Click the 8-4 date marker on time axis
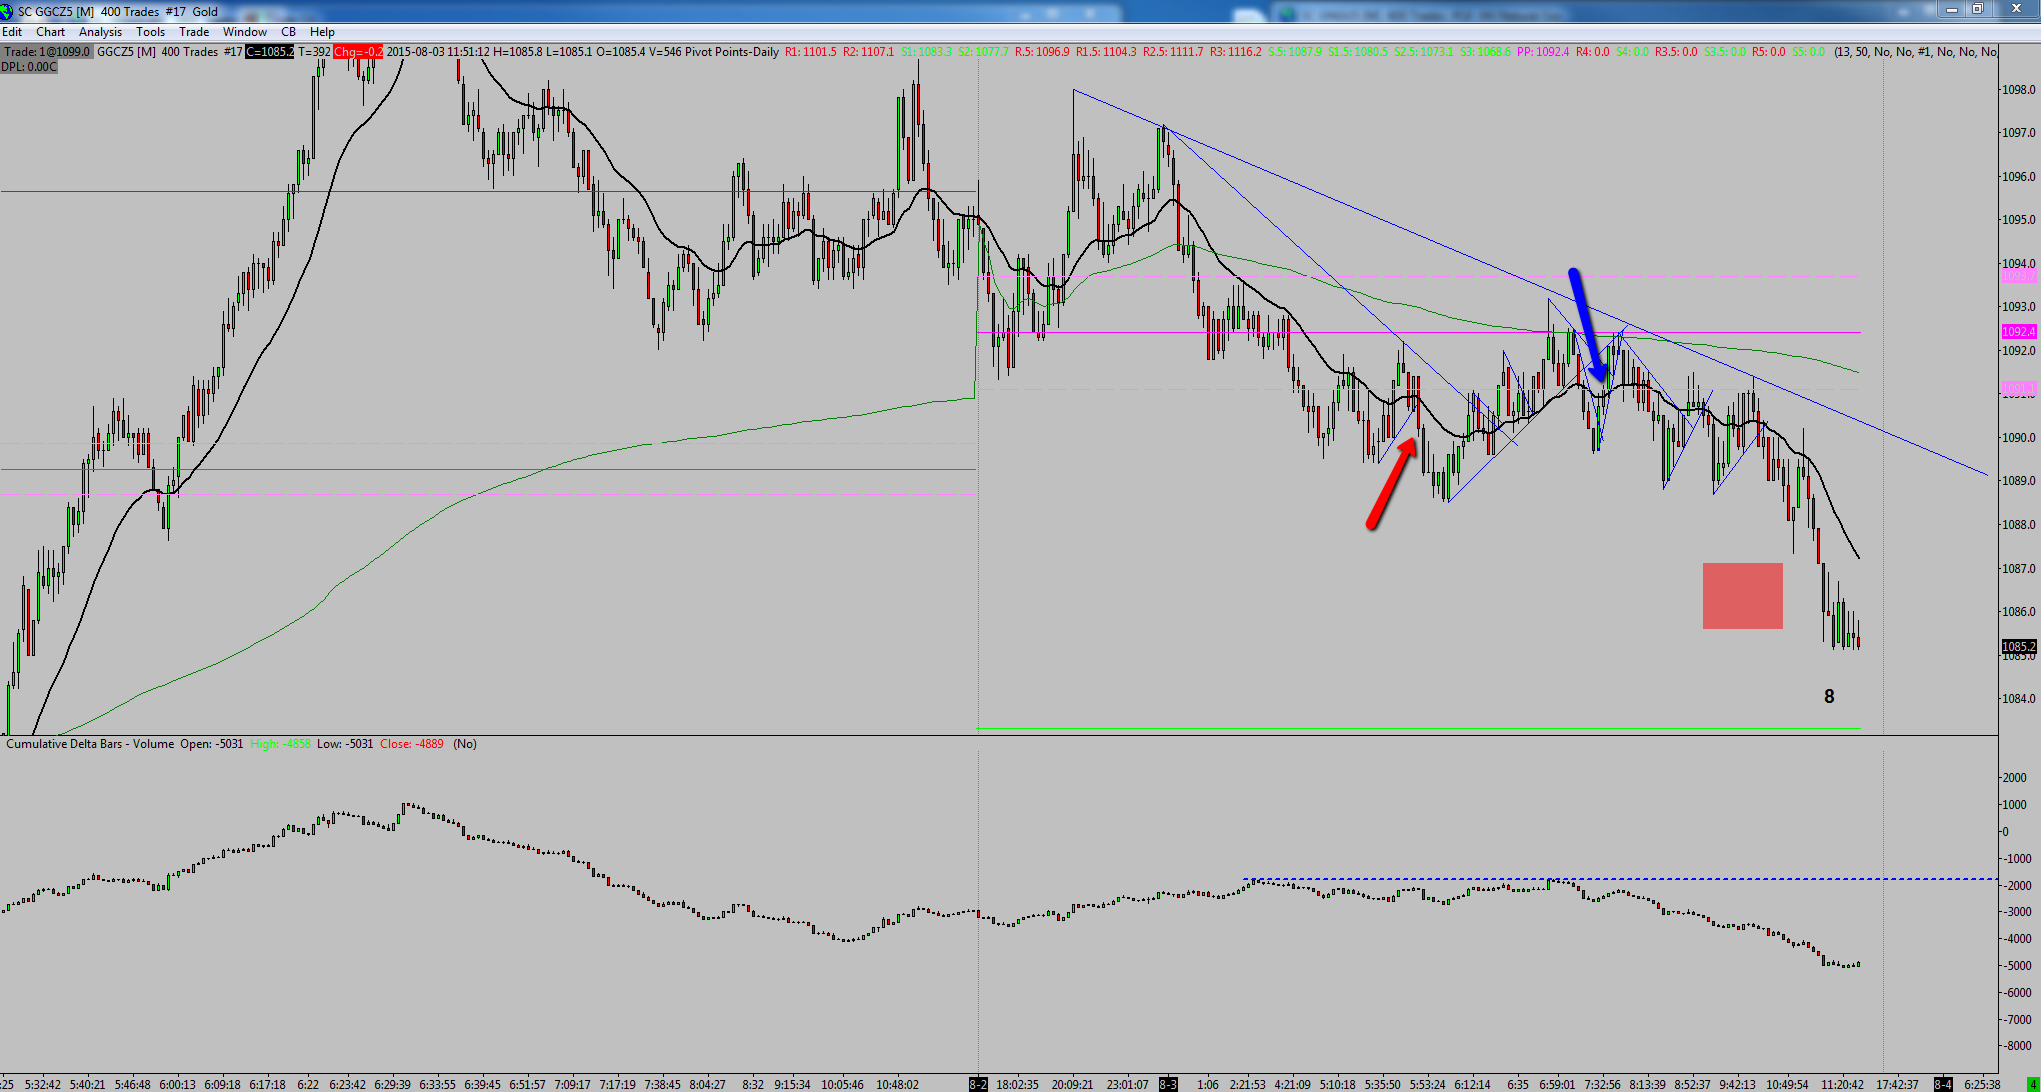The height and width of the screenshot is (1092, 2041). click(x=1942, y=1084)
